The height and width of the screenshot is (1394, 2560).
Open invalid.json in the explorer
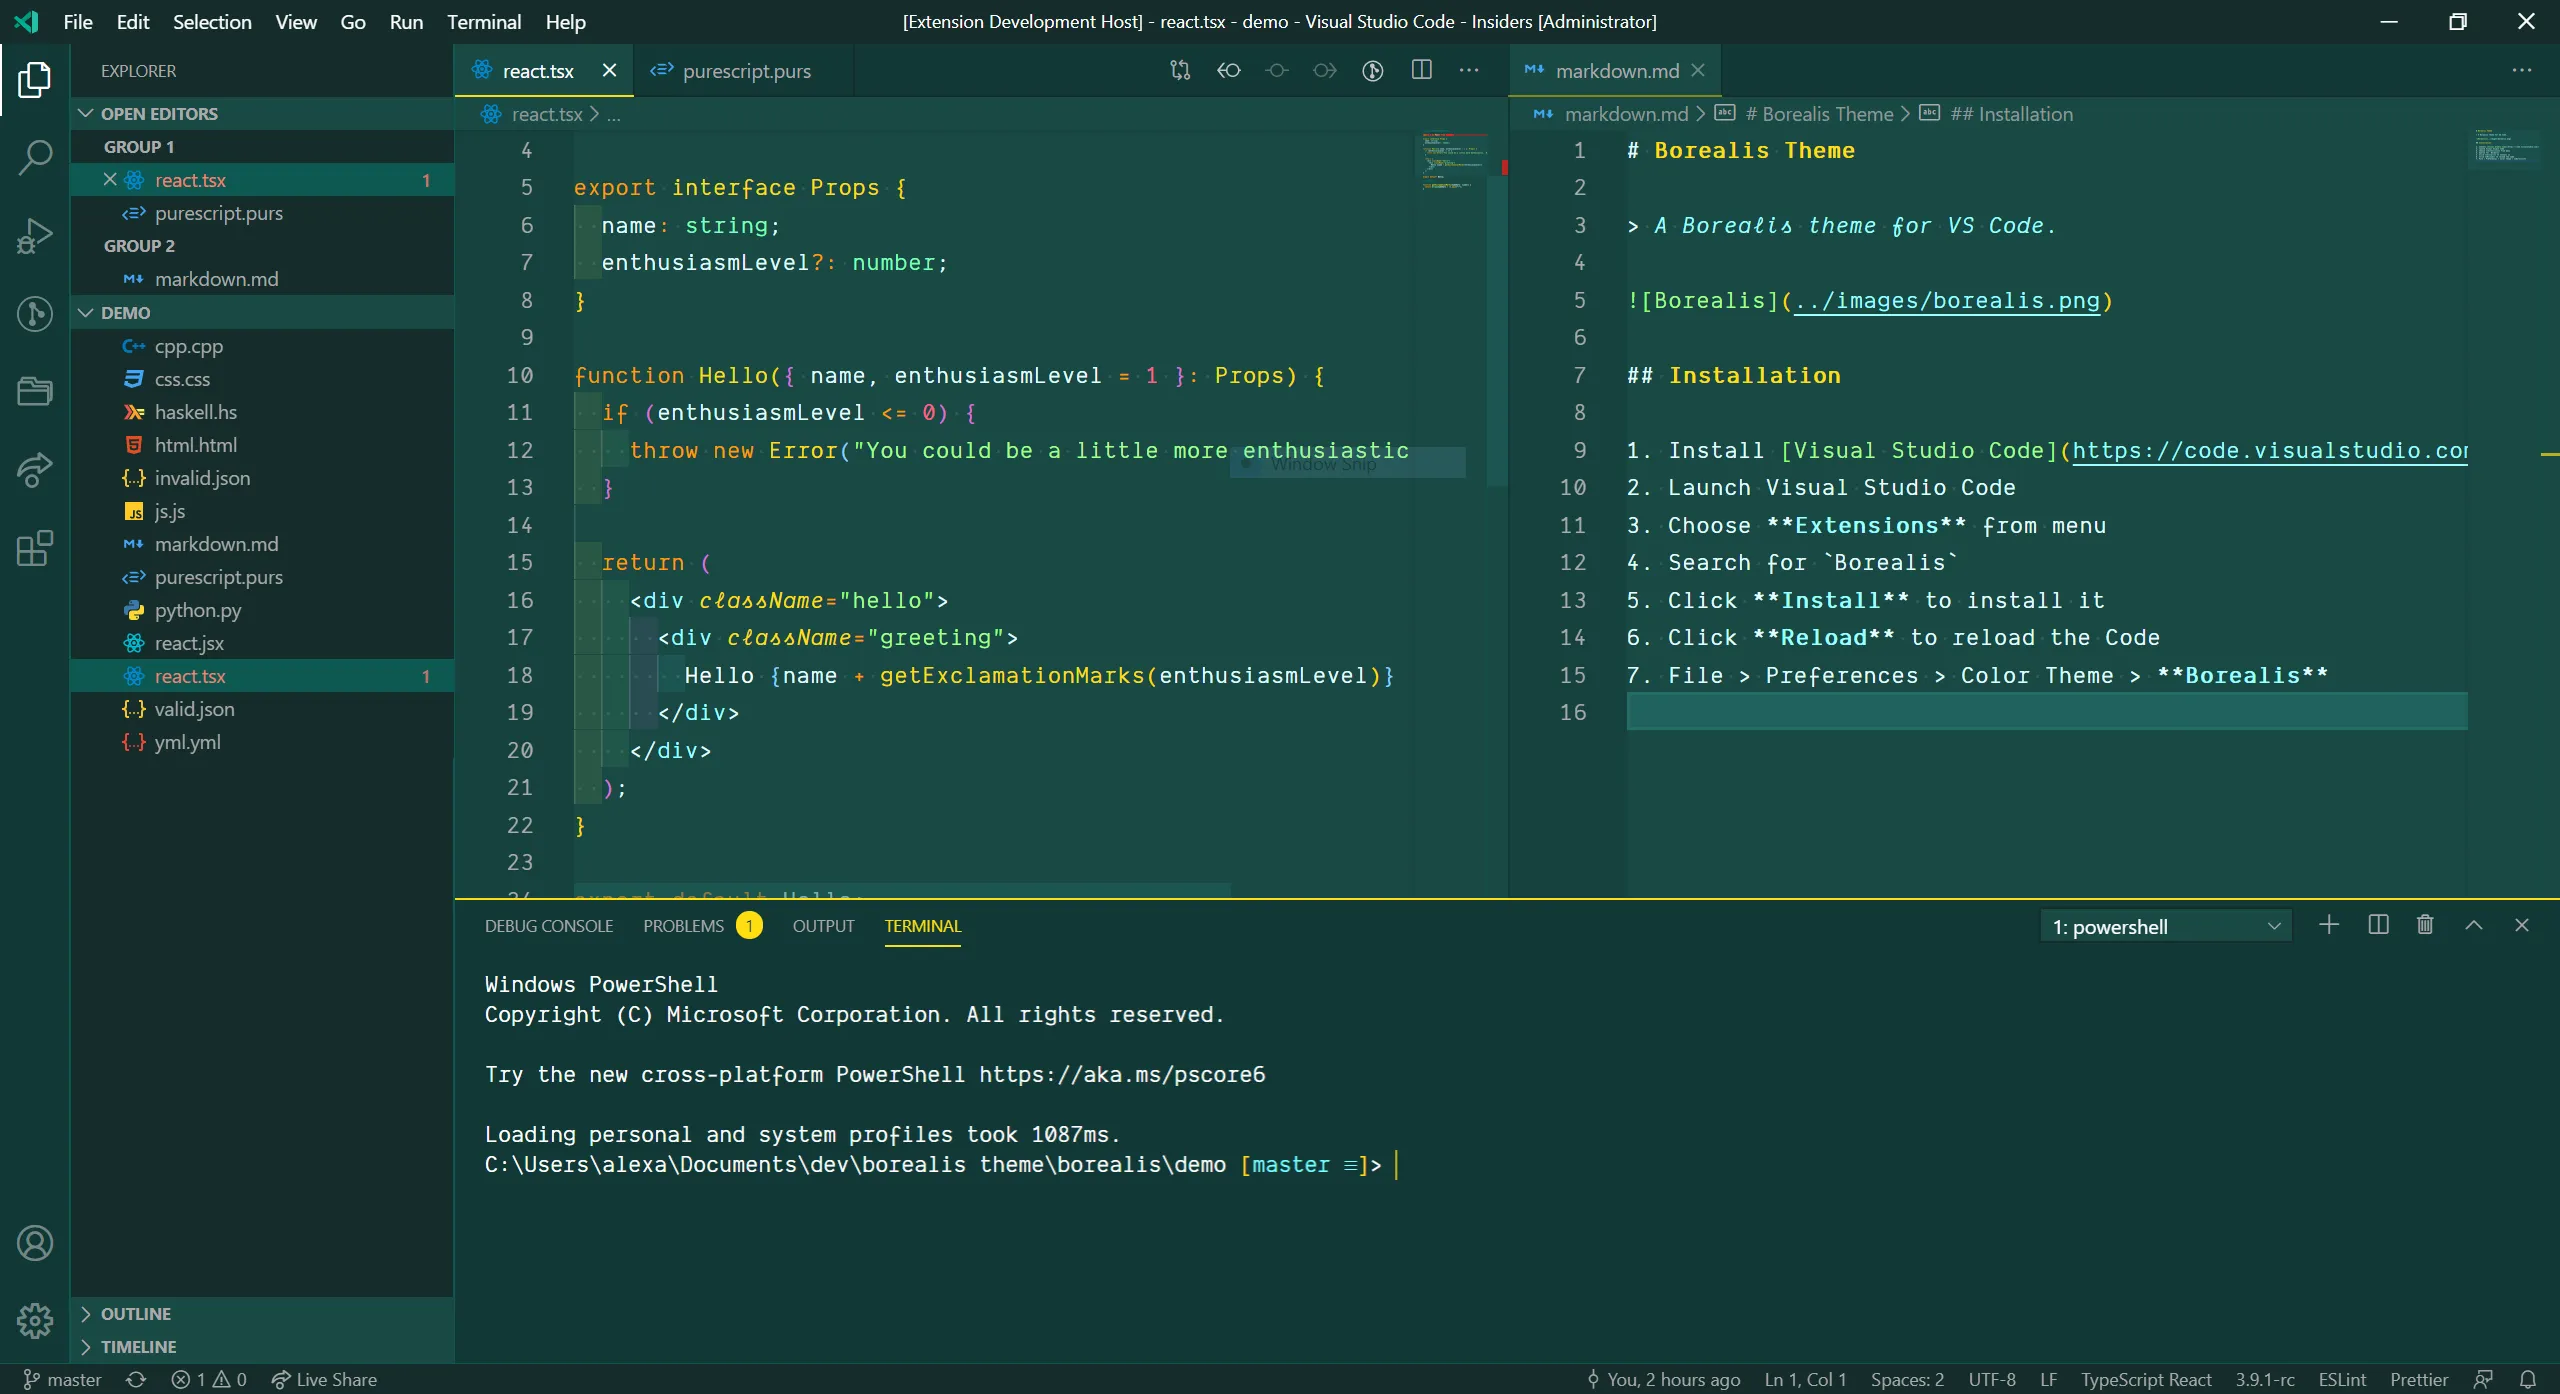tap(262, 478)
